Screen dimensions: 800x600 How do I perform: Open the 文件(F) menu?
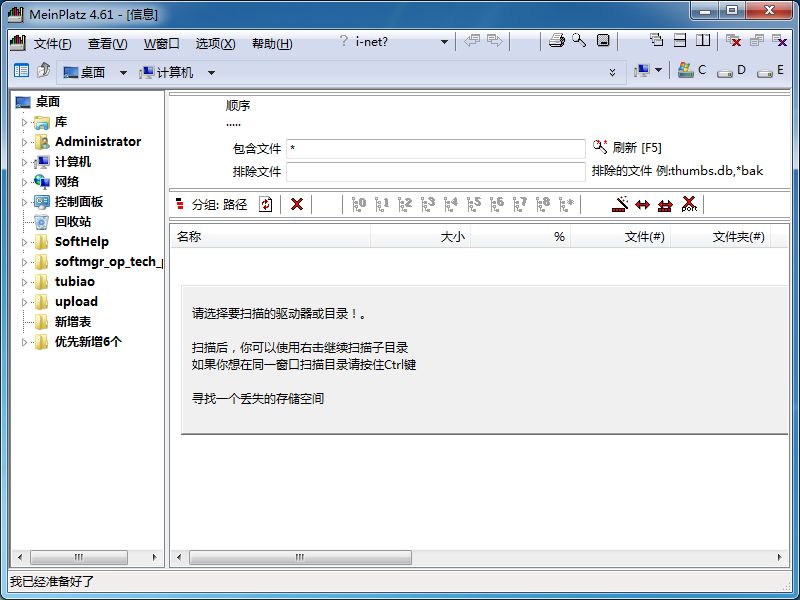(x=52, y=44)
